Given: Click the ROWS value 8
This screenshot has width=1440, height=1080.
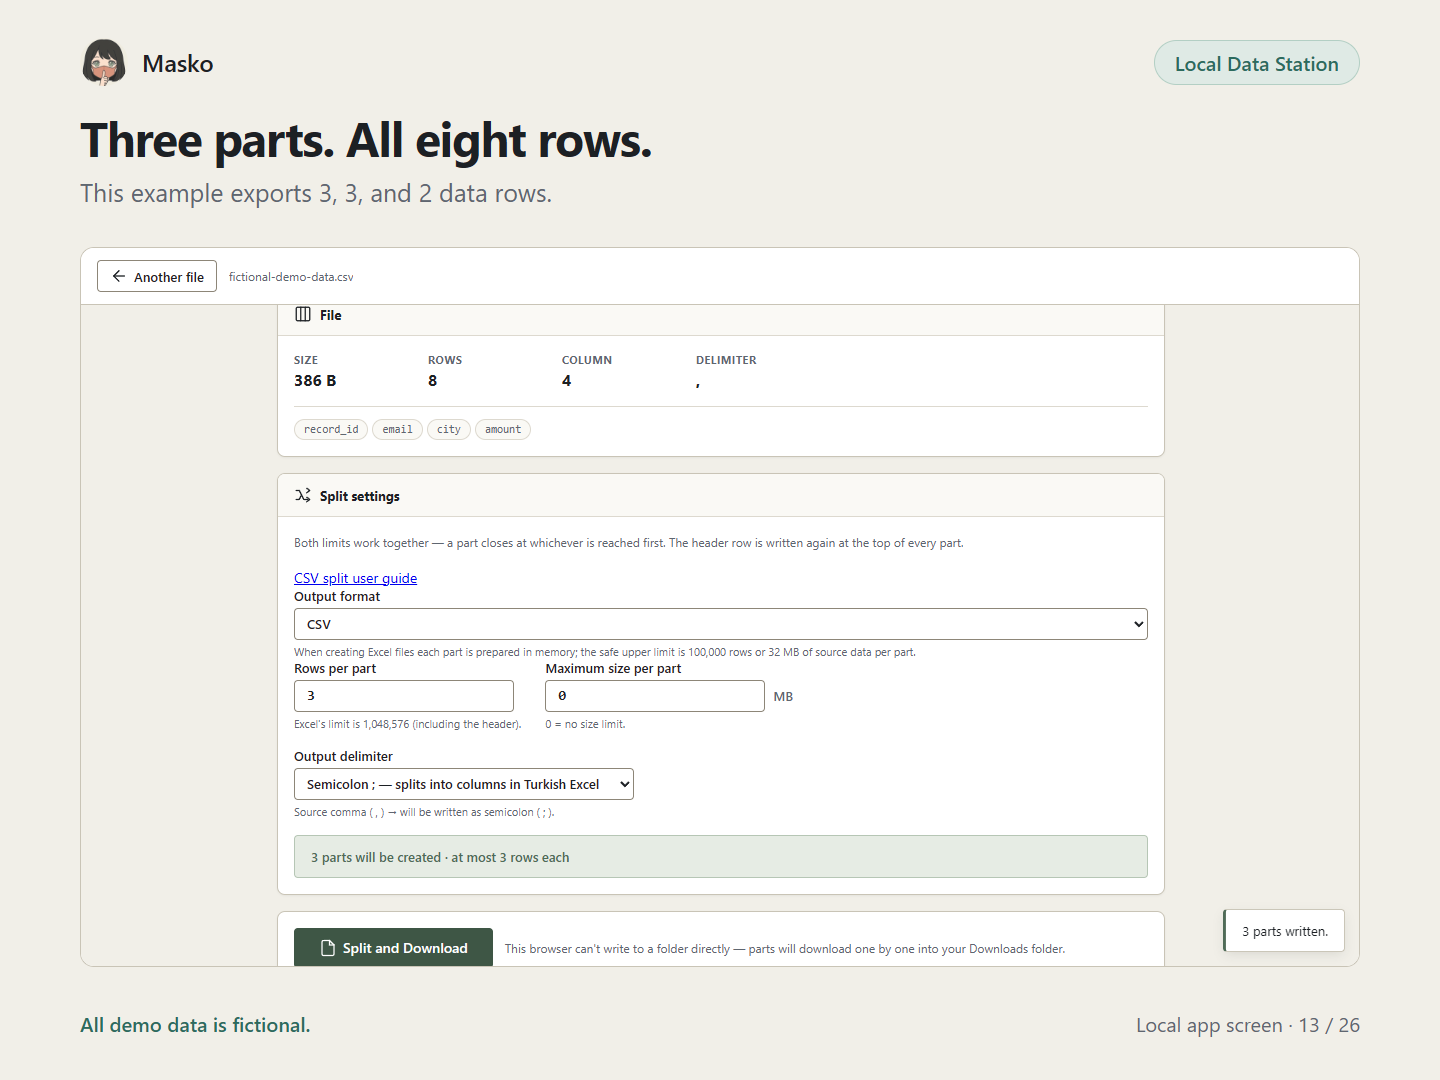Looking at the screenshot, I should 432,381.
